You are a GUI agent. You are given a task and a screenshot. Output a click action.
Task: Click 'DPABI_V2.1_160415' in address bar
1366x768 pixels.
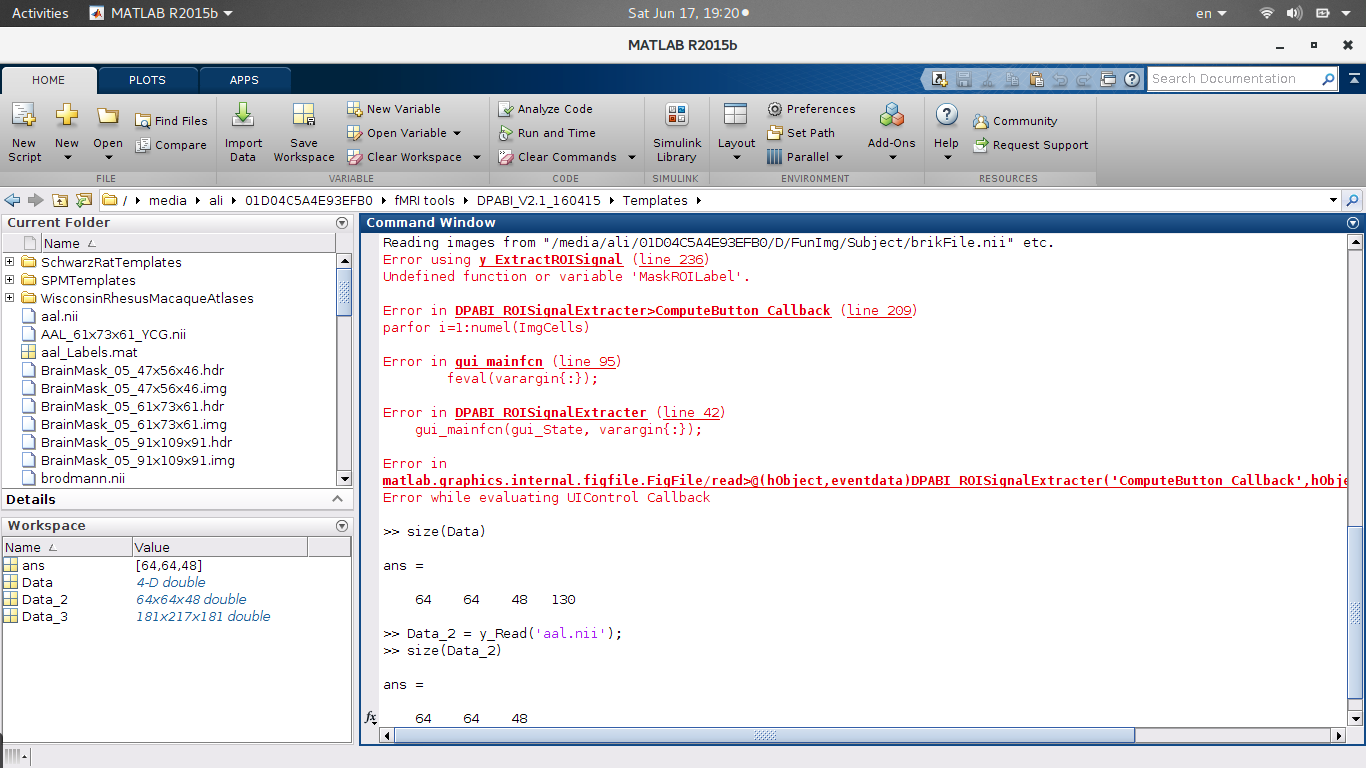(x=539, y=200)
